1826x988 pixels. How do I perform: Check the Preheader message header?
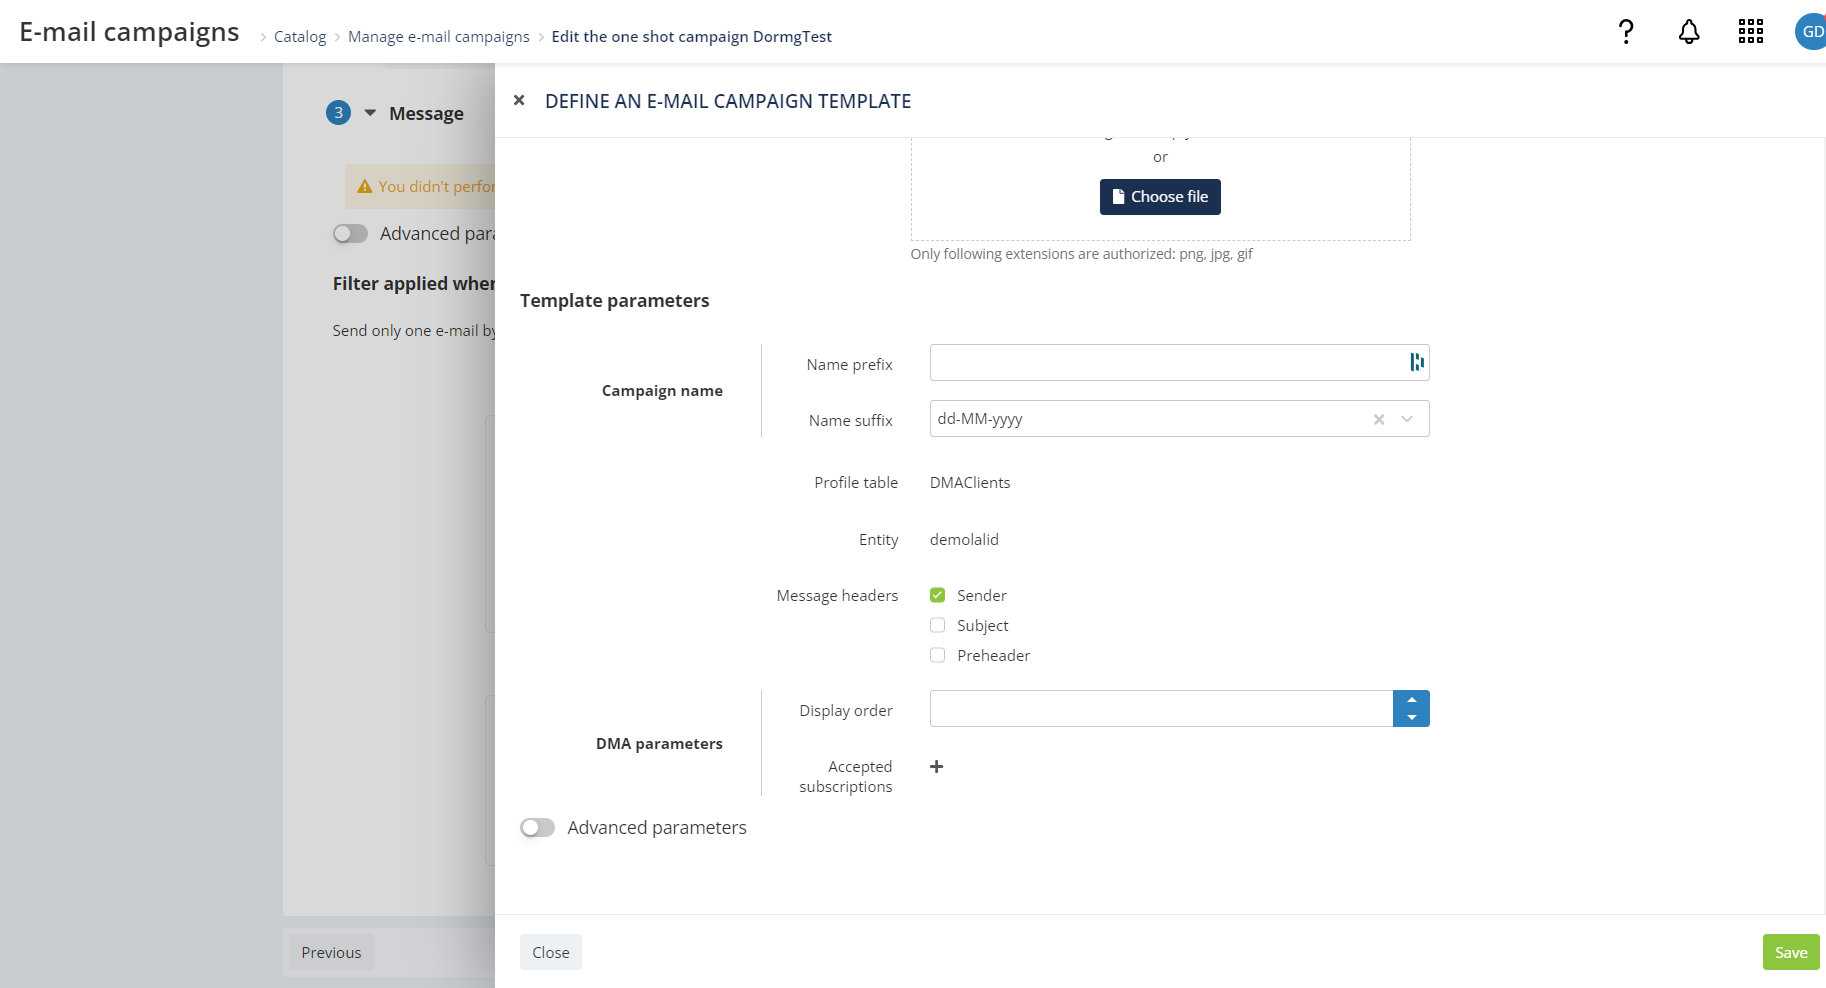point(937,655)
